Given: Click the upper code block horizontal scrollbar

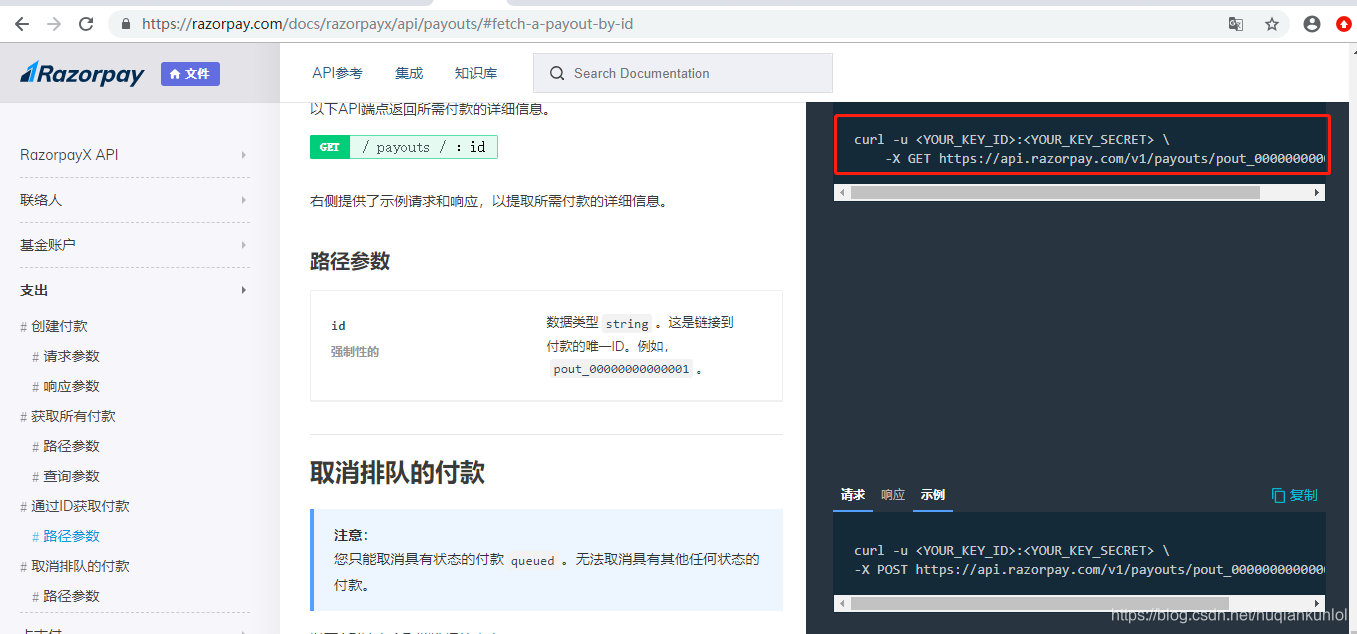Looking at the screenshot, I should [1055, 192].
